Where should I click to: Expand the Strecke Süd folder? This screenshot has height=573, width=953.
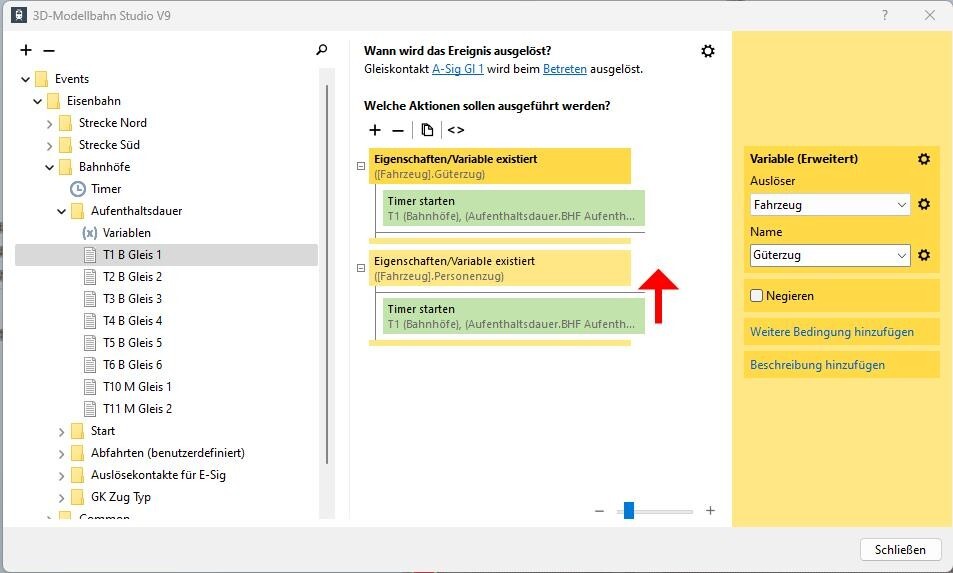(50, 145)
